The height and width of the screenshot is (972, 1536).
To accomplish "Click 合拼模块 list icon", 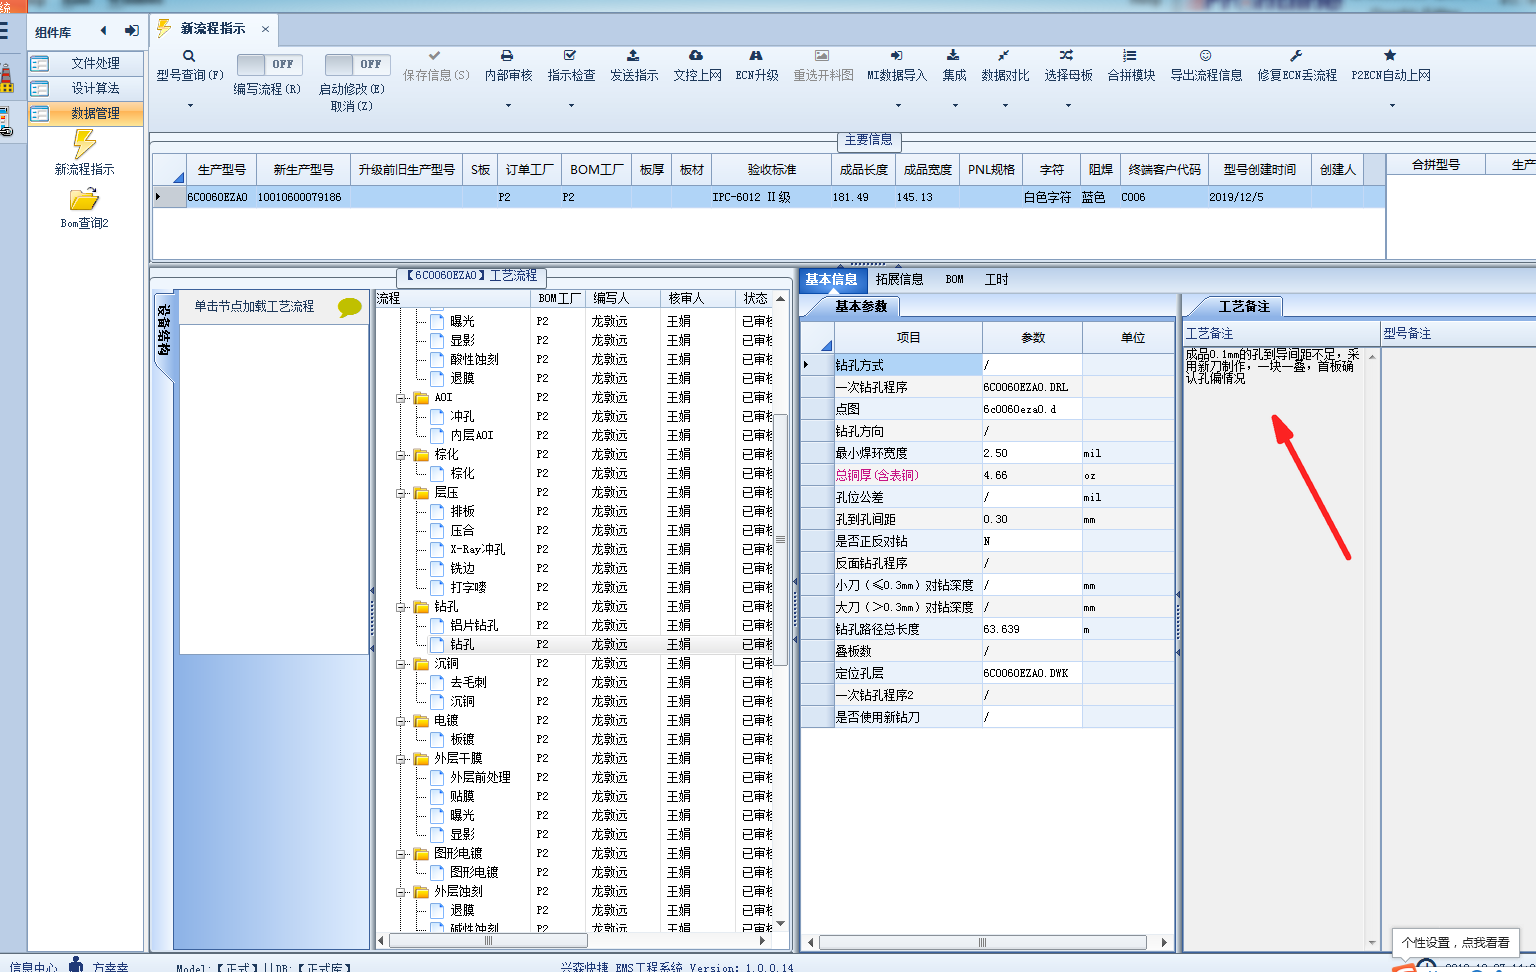I will pyautogui.click(x=1130, y=56).
